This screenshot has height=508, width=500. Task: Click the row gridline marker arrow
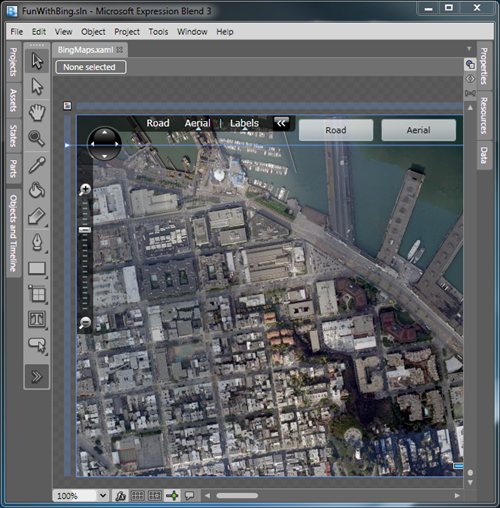(x=67, y=145)
